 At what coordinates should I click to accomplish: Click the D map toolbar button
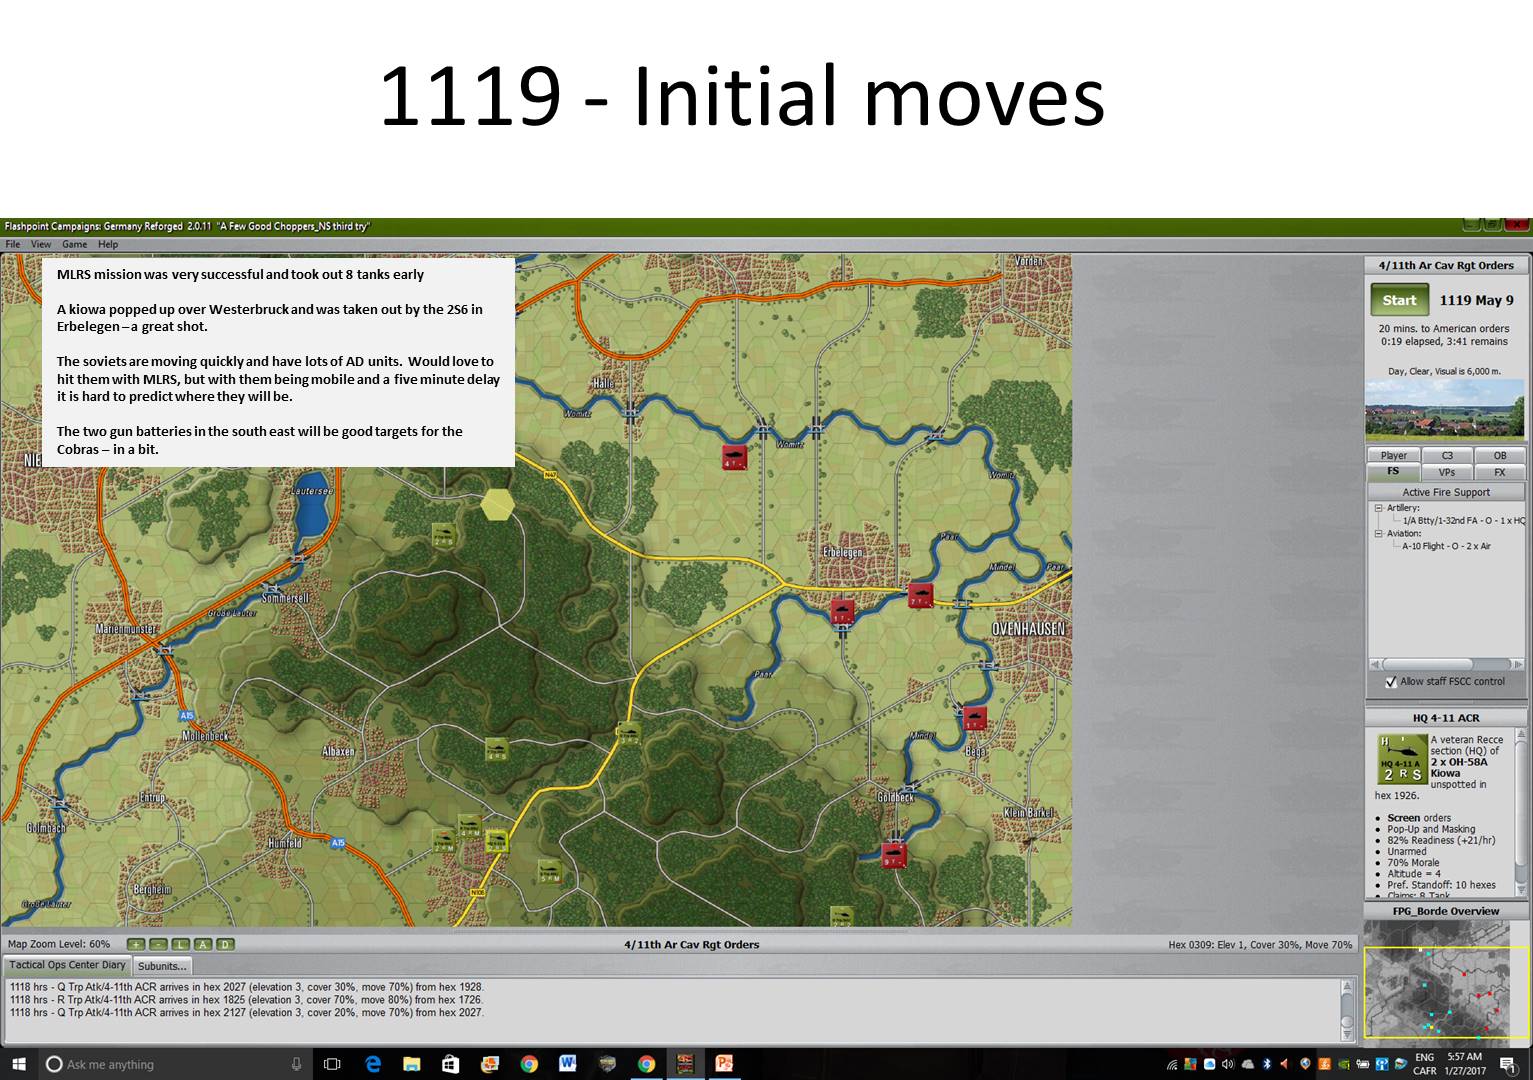225,944
